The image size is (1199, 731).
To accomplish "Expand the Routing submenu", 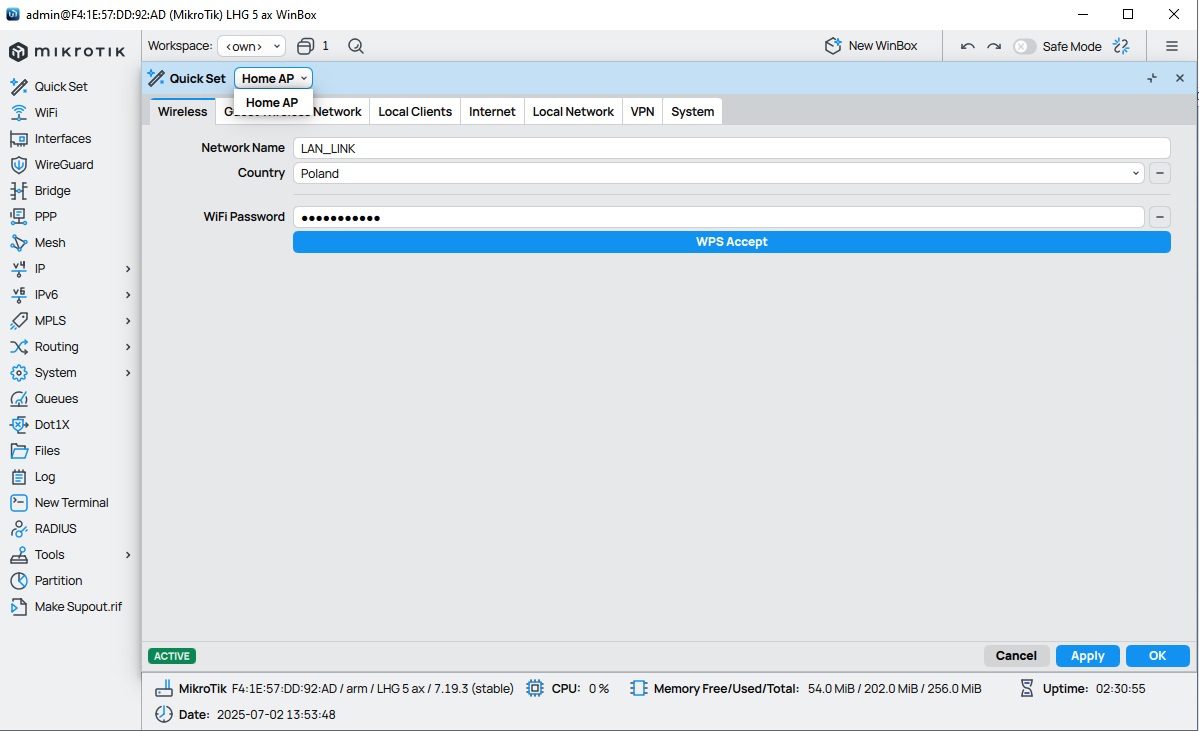I will [x=128, y=346].
